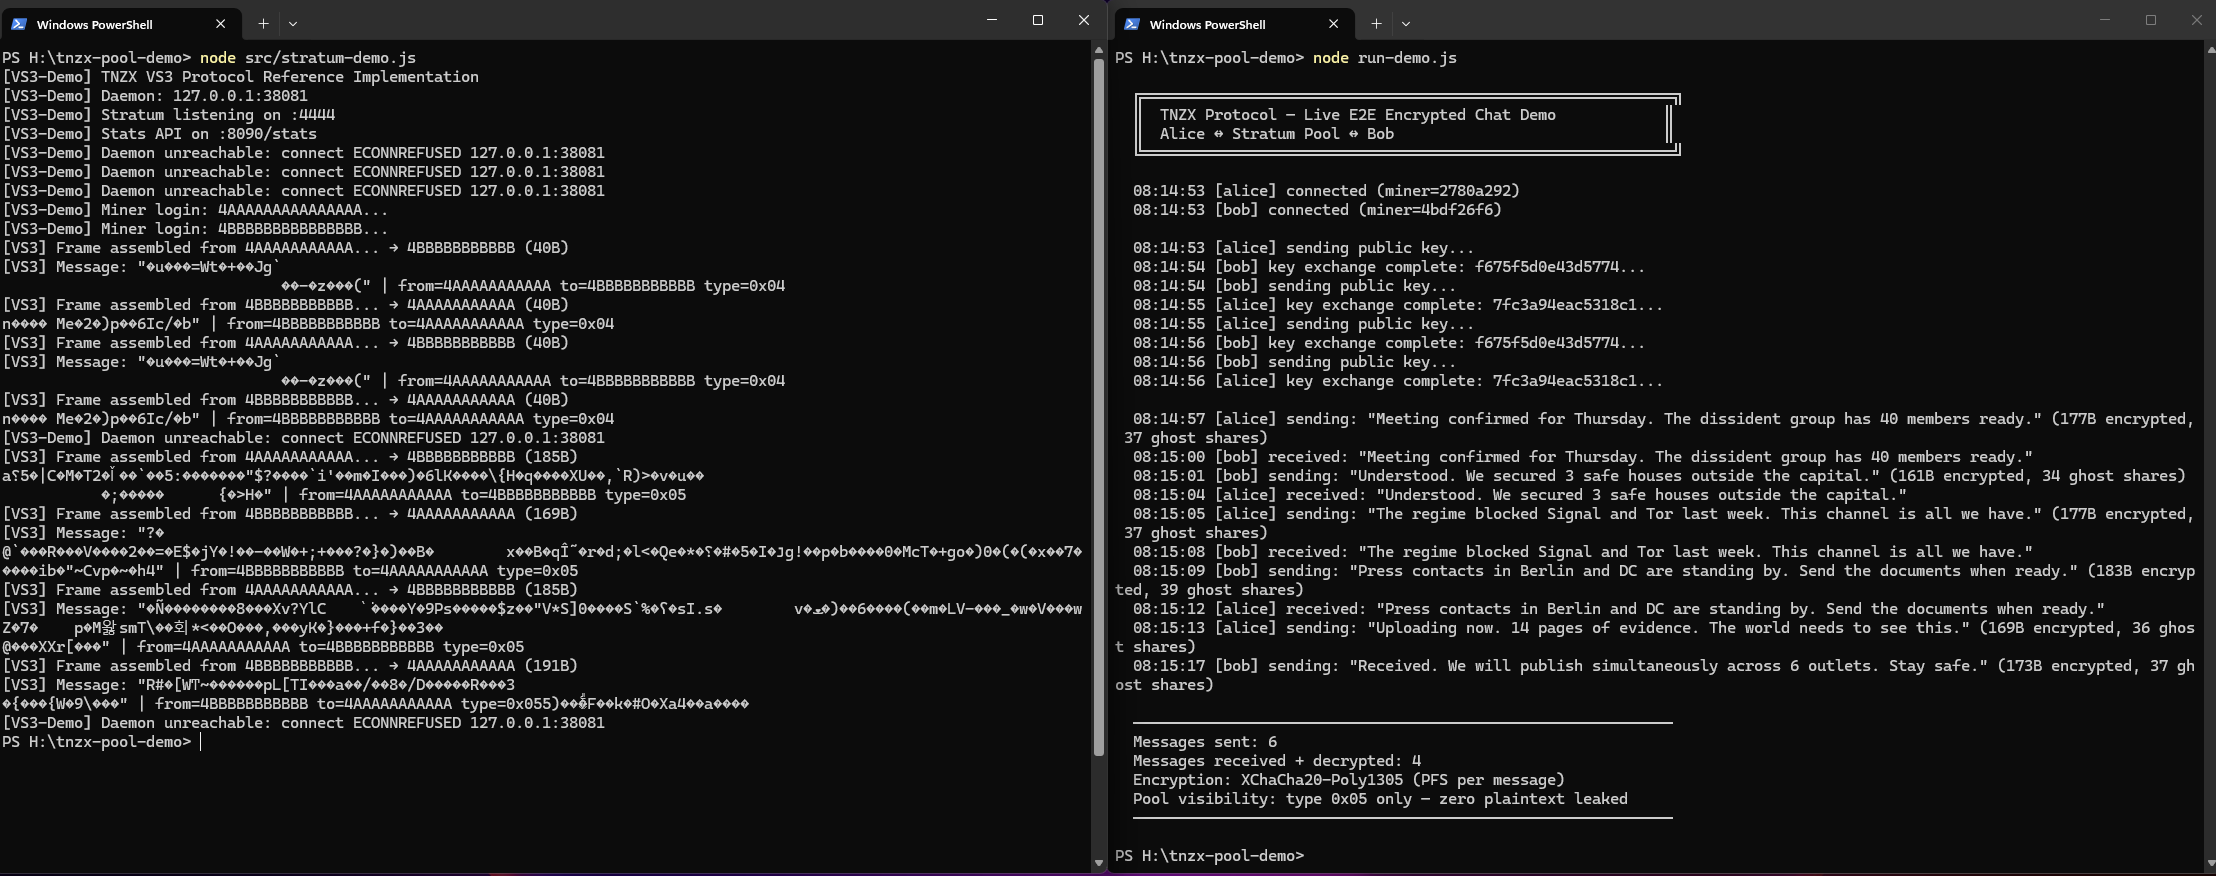This screenshot has height=876, width=2216.
Task: Click last 'Daemon unreachable' line in left window
Action: pos(303,723)
